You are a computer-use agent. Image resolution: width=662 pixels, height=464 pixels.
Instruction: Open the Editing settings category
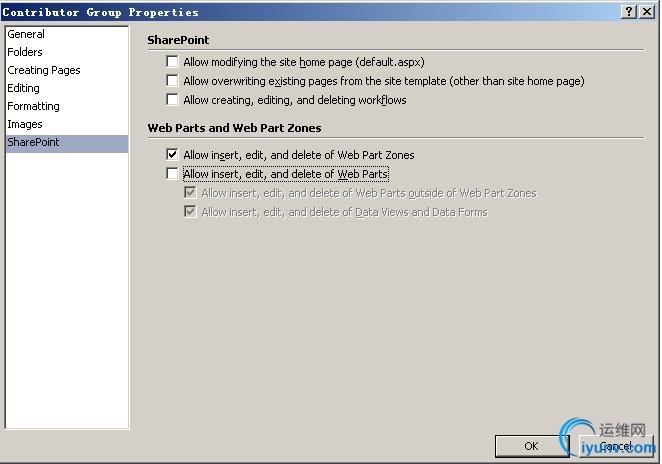[x=67, y=88]
